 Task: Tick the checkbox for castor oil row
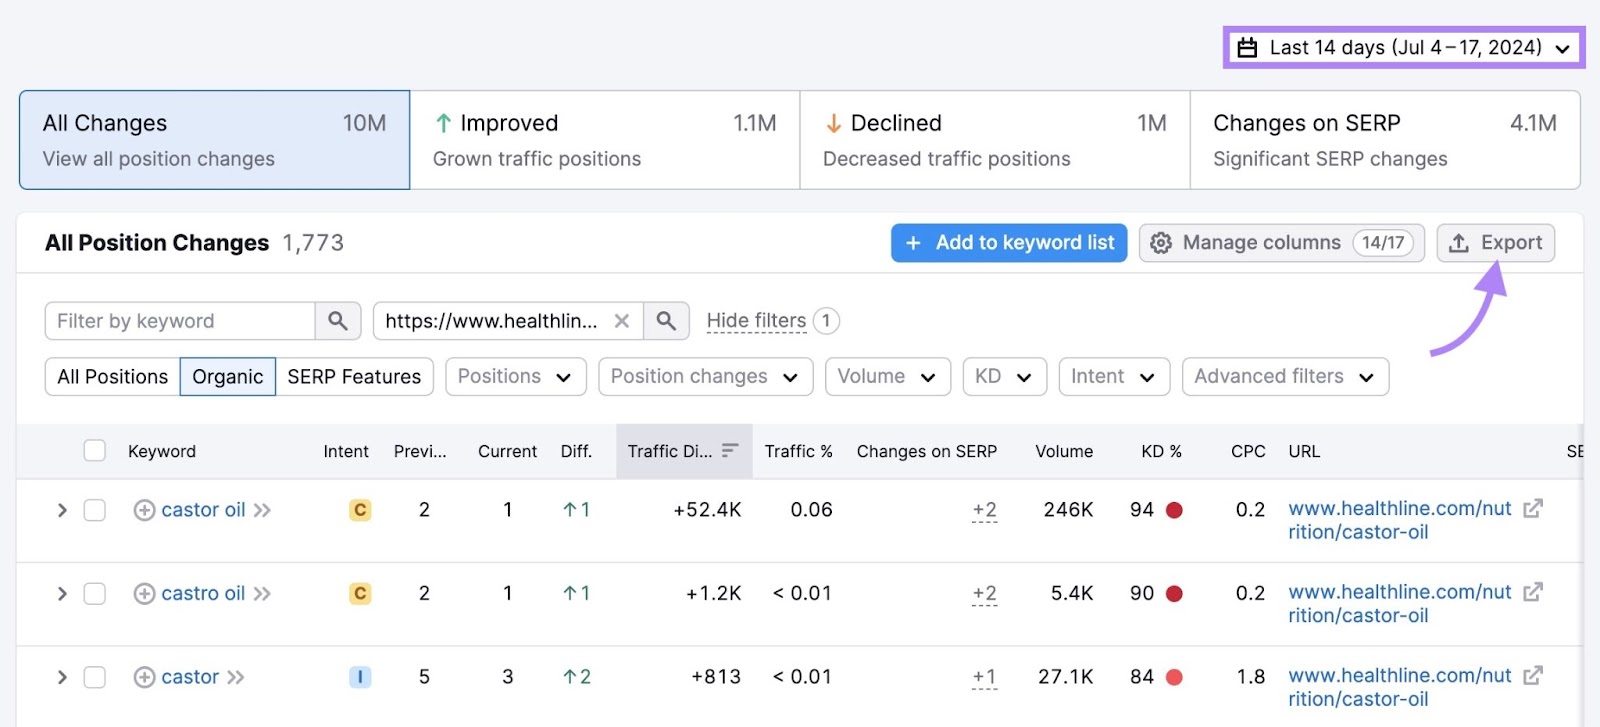95,510
